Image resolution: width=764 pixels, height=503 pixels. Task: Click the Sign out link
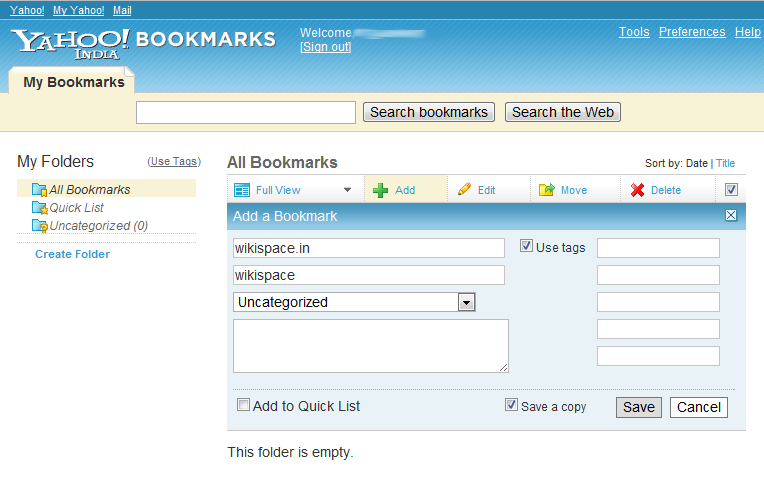coord(325,47)
